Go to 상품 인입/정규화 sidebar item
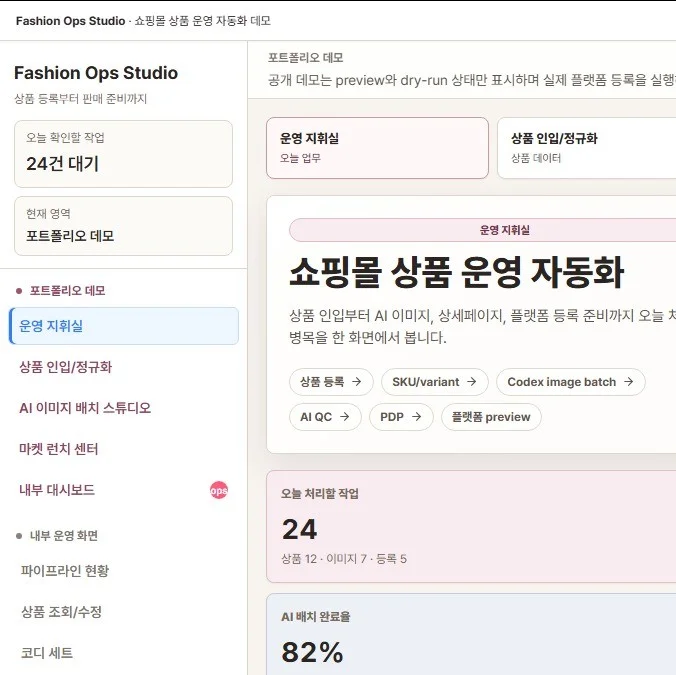This screenshot has width=676, height=675. (124, 367)
